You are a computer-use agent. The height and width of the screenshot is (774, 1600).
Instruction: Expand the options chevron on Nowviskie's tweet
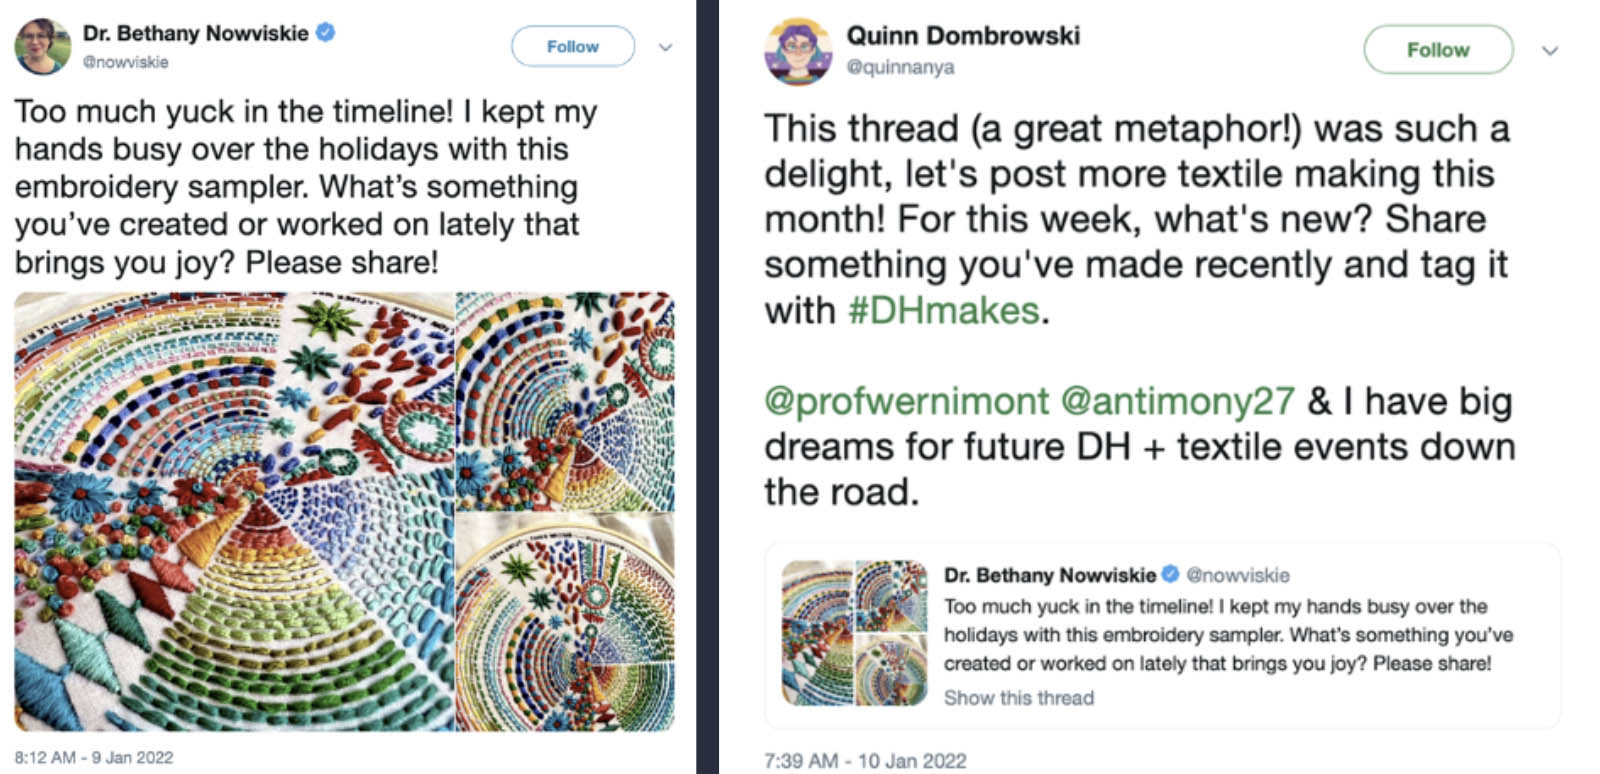click(665, 47)
